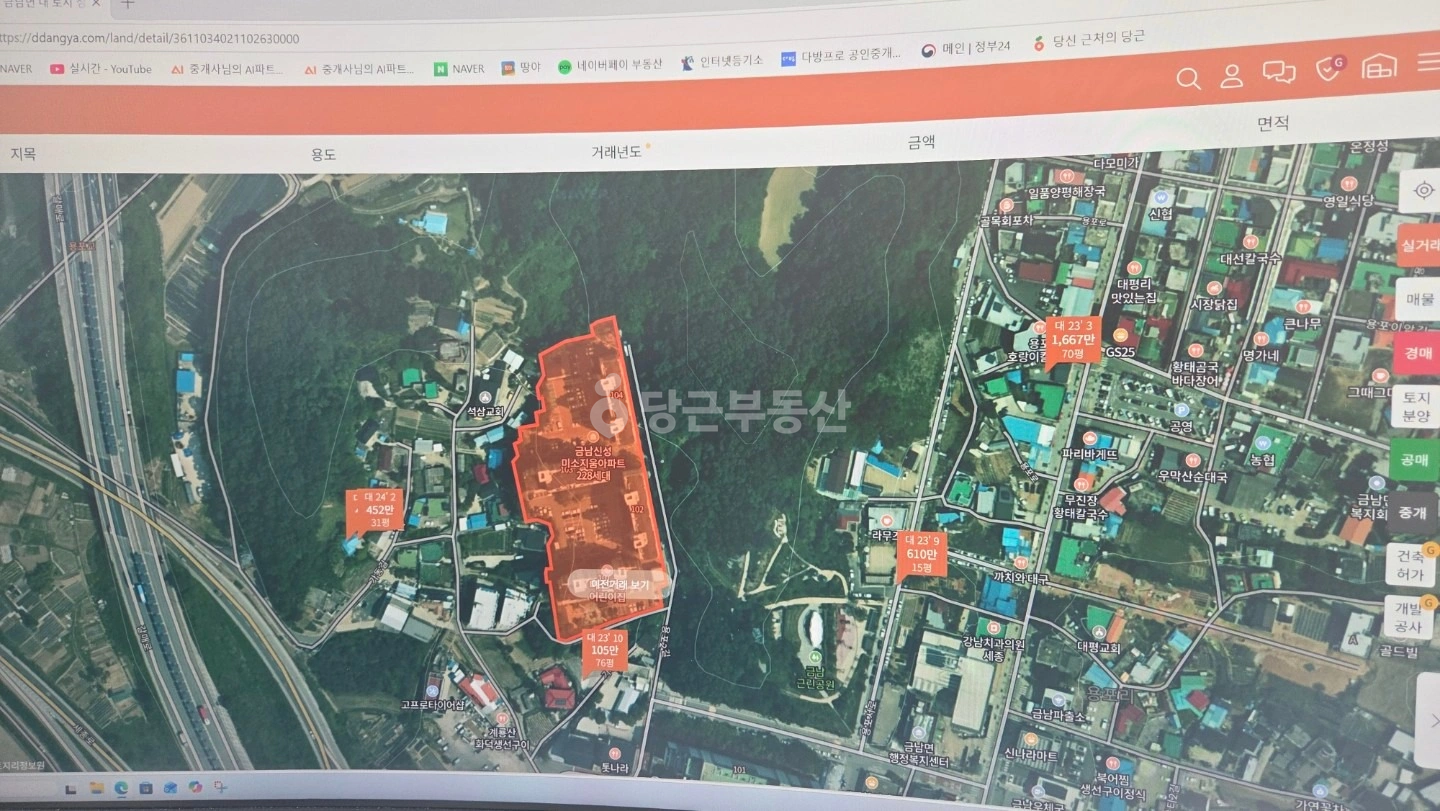The image size is (1440, 811).
Task: Open File Explorer from the taskbar
Action: pyautogui.click(x=97, y=788)
